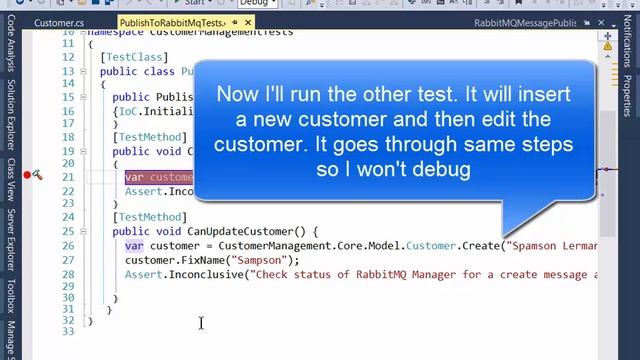
Task: Open the quick actions screwdriver icon on line 21
Action: point(38,175)
